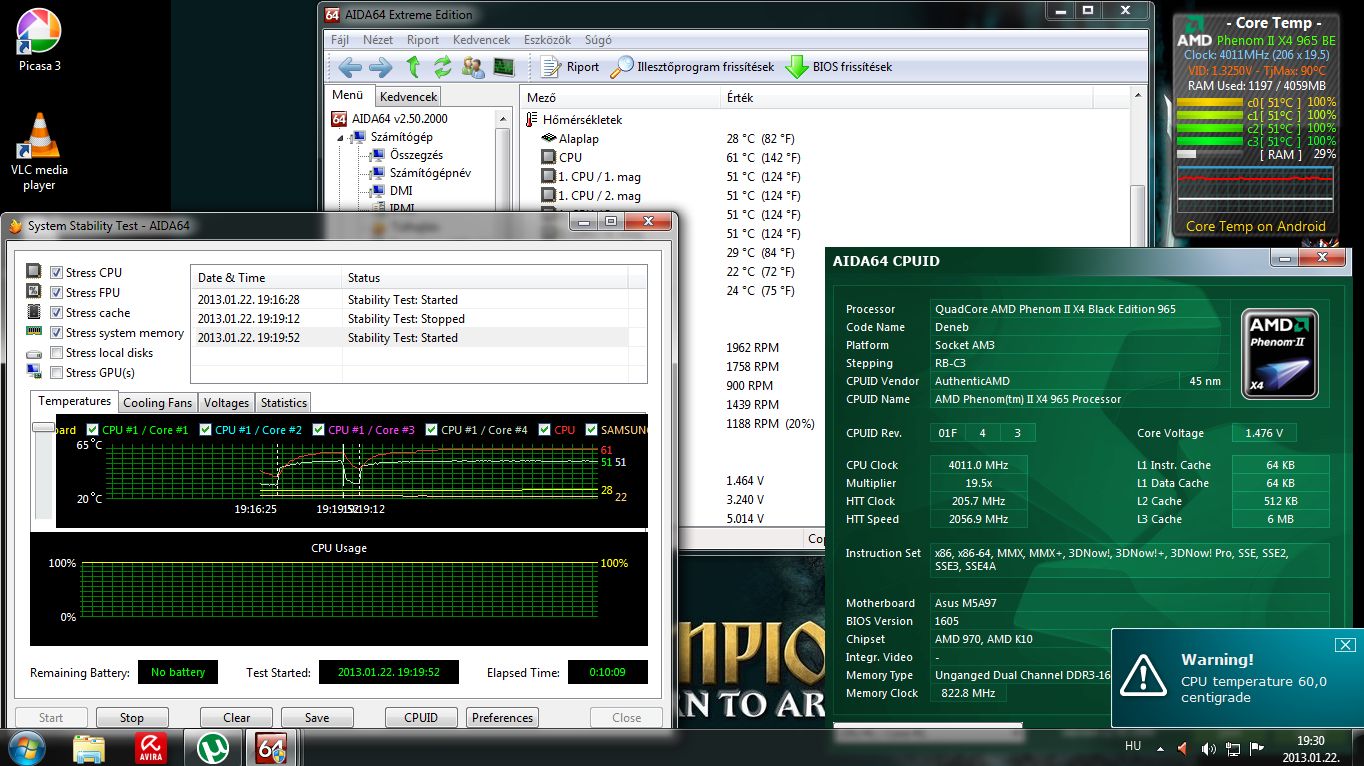Click the thermometer icon beside Hőmérsékletek
Viewport: 1364px width, 766px height.
pyautogui.click(x=532, y=119)
